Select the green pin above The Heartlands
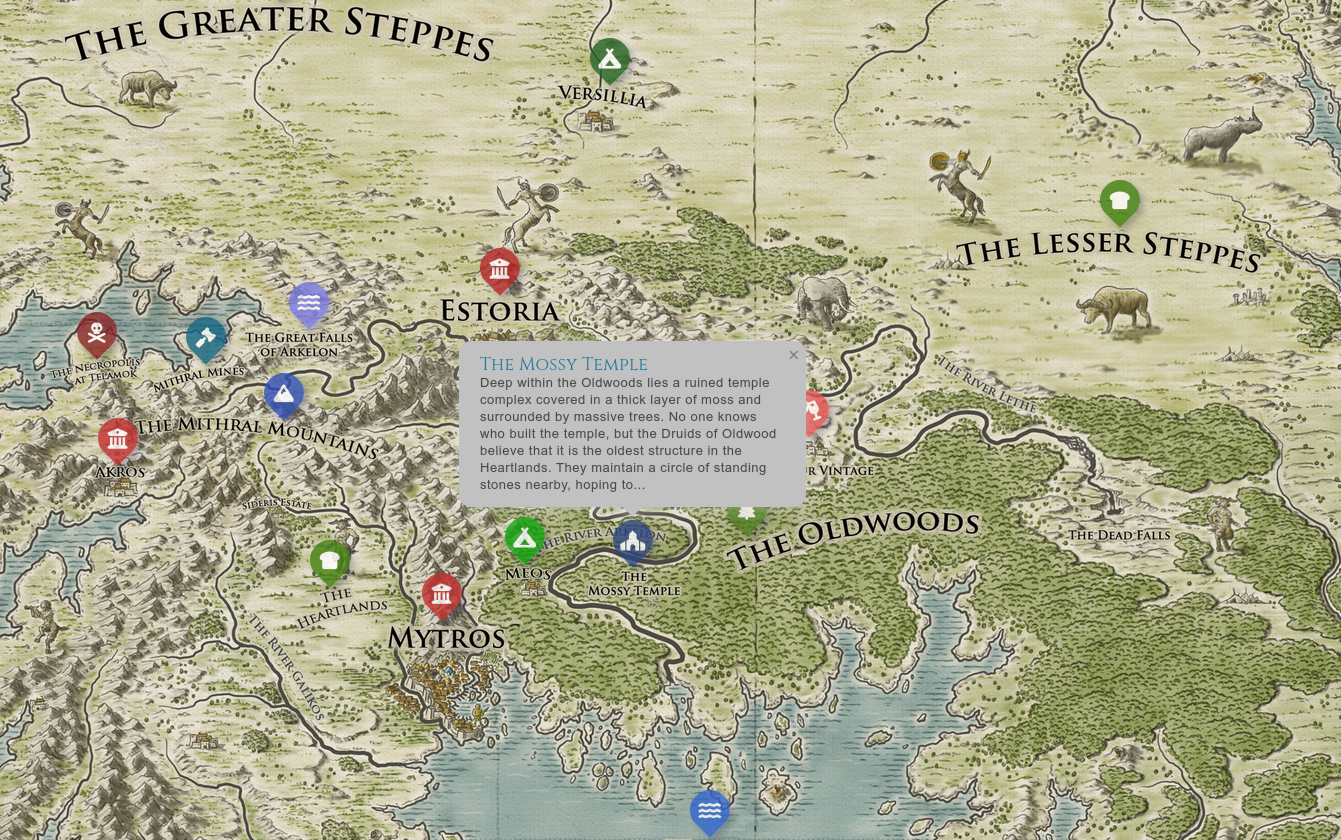This screenshot has height=840, width=1341. pyautogui.click(x=330, y=561)
